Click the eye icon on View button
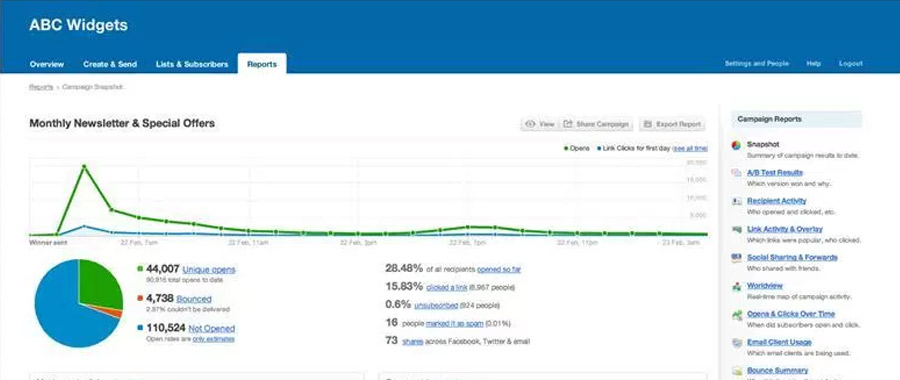This screenshot has height=380, width=900. pyautogui.click(x=530, y=124)
